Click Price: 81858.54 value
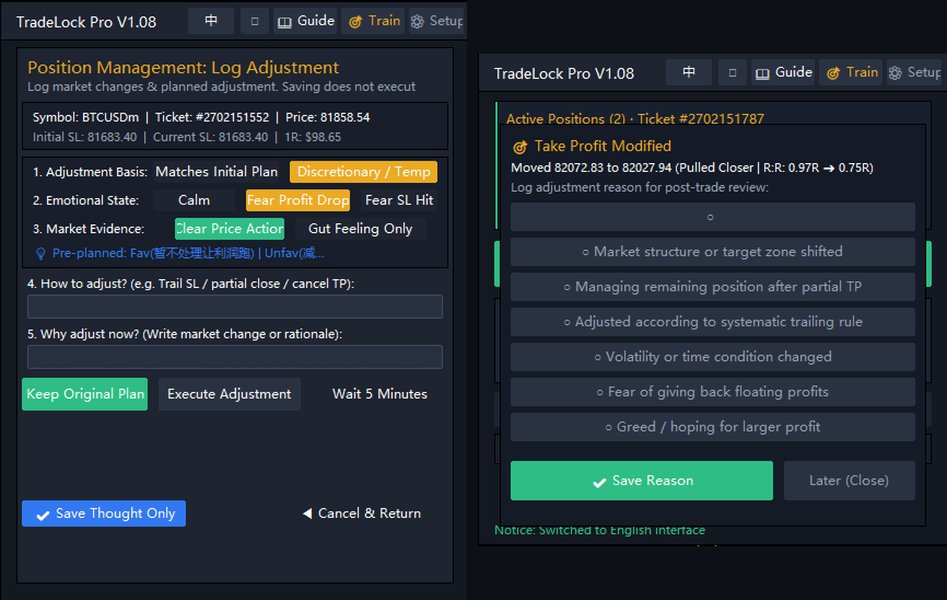The image size is (947, 600). 327,117
